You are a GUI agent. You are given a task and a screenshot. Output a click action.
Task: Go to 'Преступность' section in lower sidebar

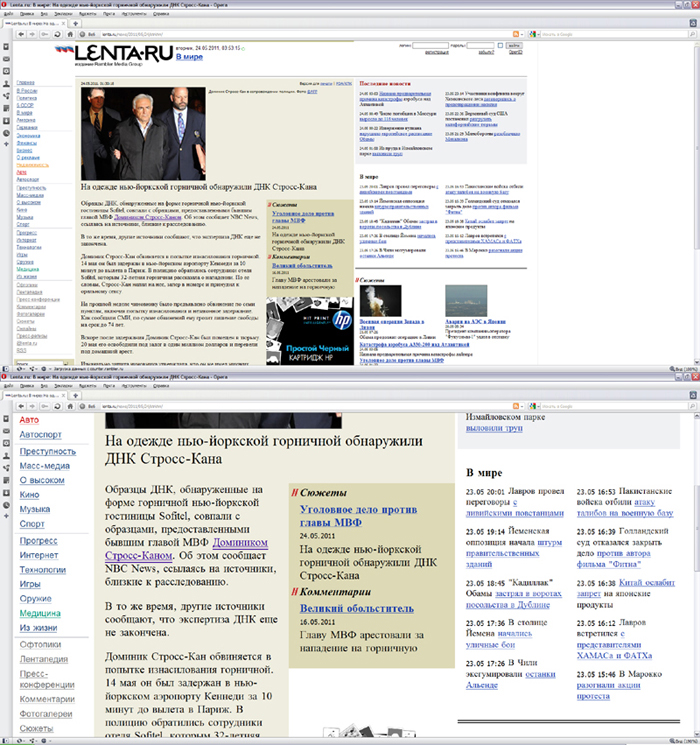(x=47, y=451)
